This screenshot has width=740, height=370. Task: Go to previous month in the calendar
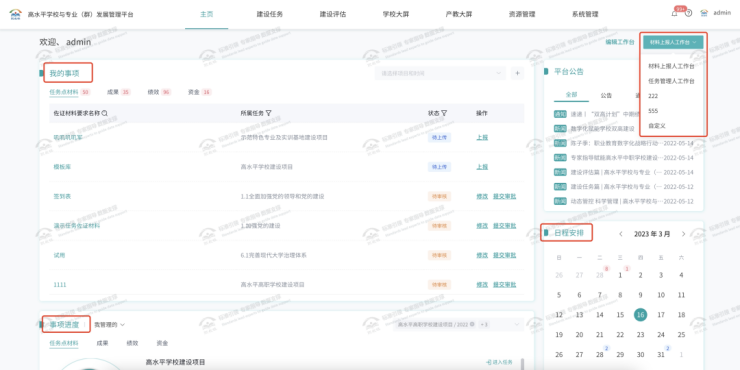click(x=621, y=234)
